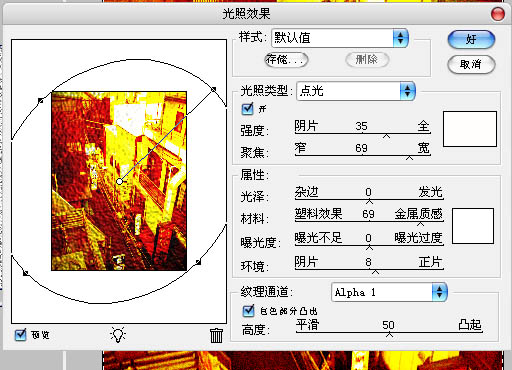This screenshot has height=370, width=512.
Task: Click the 删除 delete style button
Action: coord(367,60)
